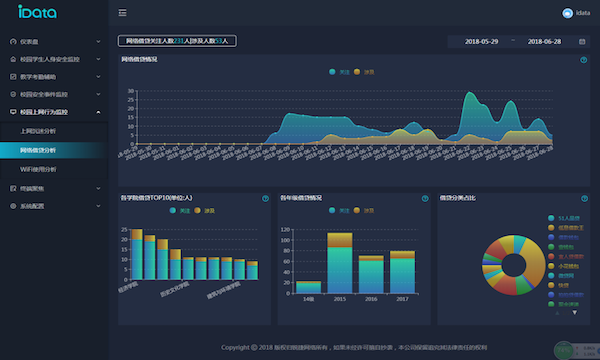Image resolution: width=600 pixels, height=360 pixels.
Task: Click the help icon of the top area chart panel
Action: coord(584,60)
